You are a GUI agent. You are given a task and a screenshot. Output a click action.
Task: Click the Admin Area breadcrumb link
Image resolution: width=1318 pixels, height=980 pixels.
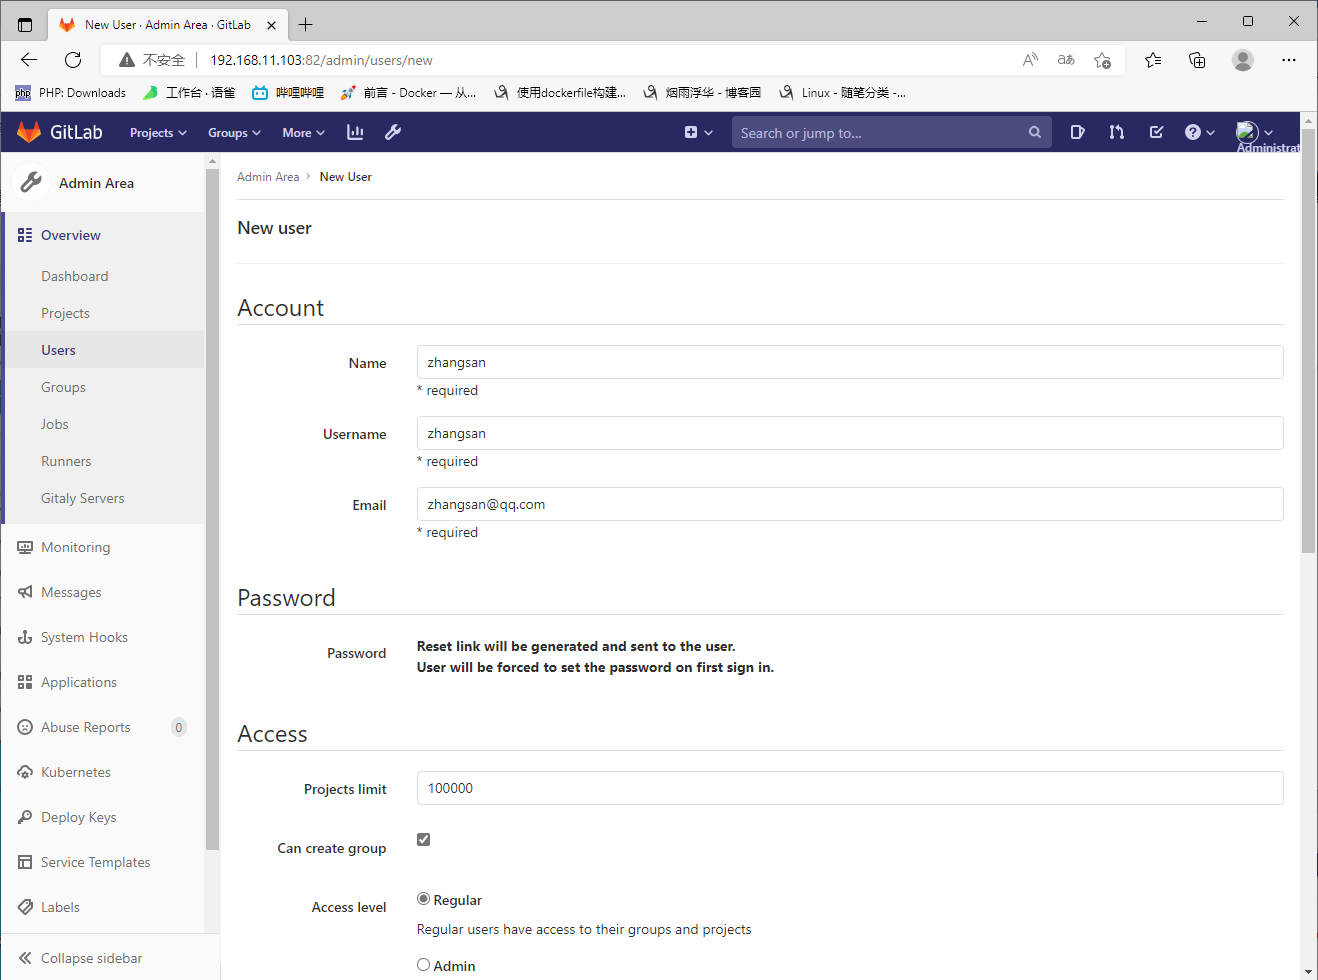(268, 177)
